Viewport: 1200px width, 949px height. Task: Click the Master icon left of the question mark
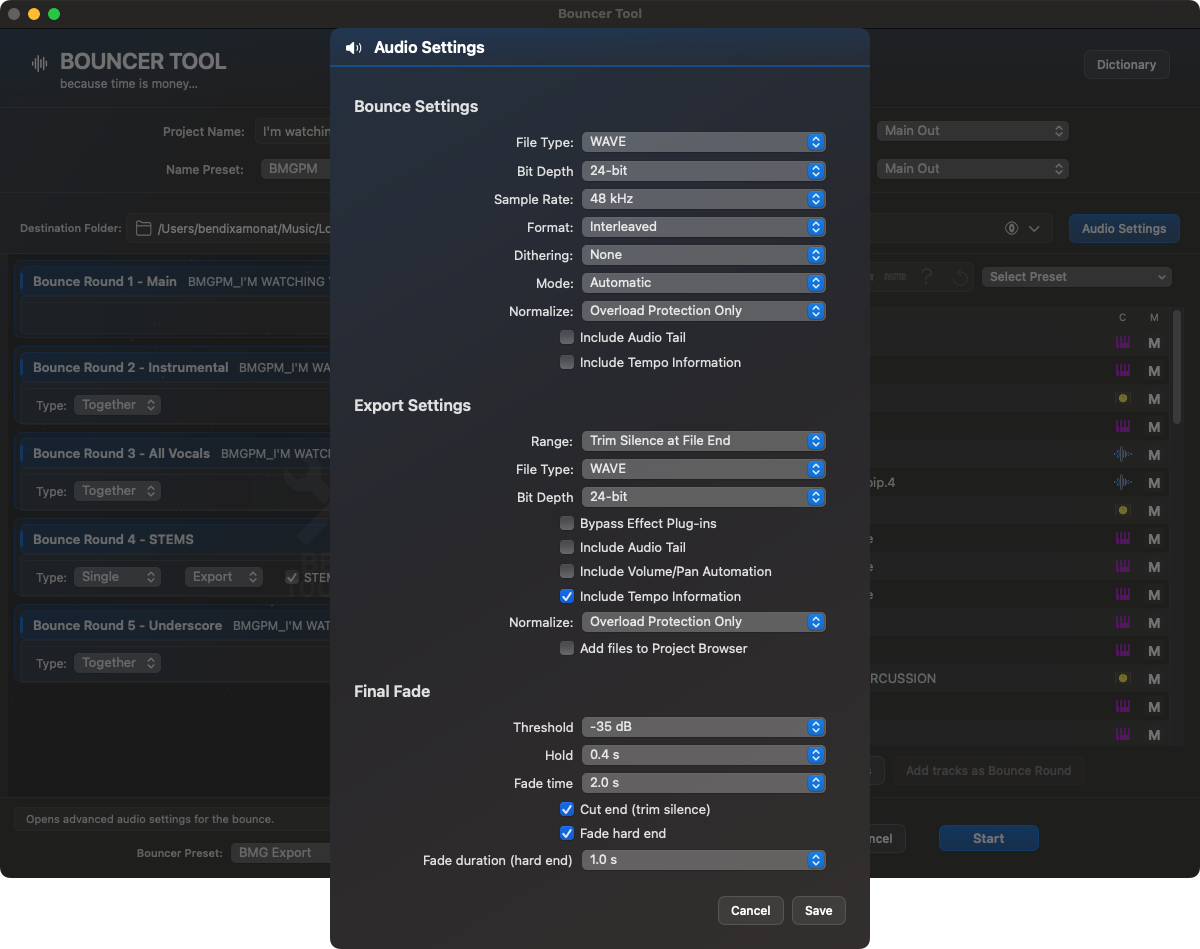pos(895,277)
